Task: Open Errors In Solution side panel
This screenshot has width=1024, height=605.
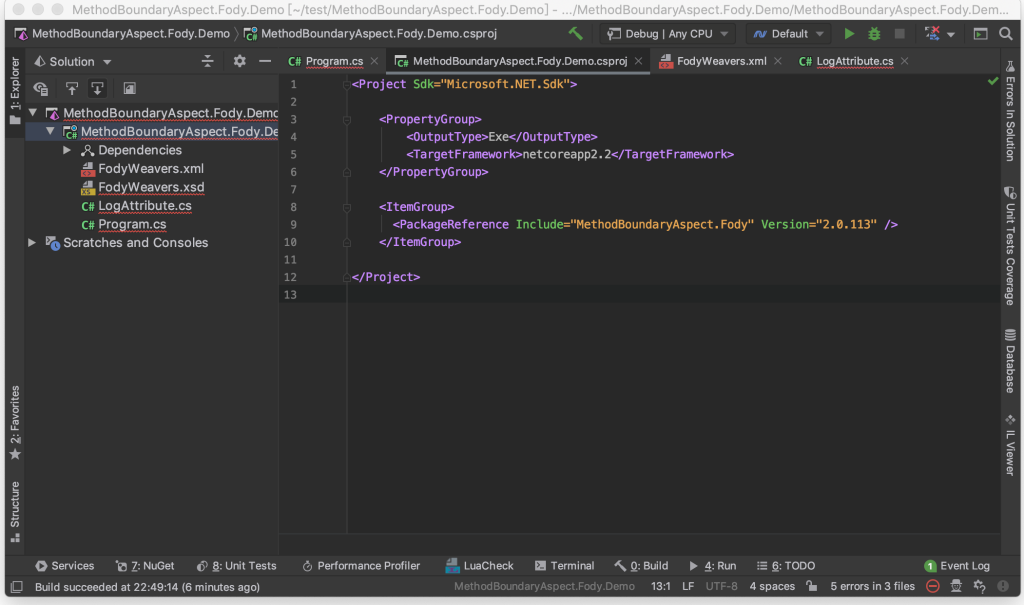Action: click(1010, 110)
